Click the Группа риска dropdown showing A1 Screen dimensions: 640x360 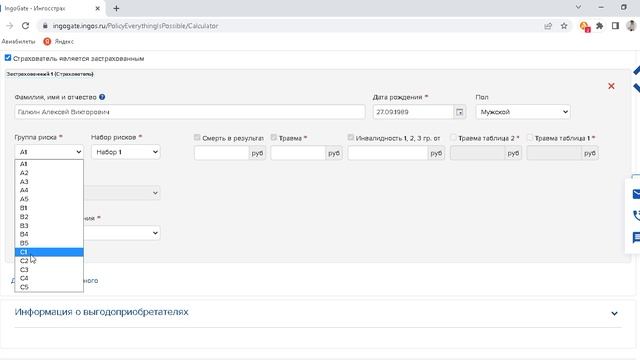pos(49,152)
